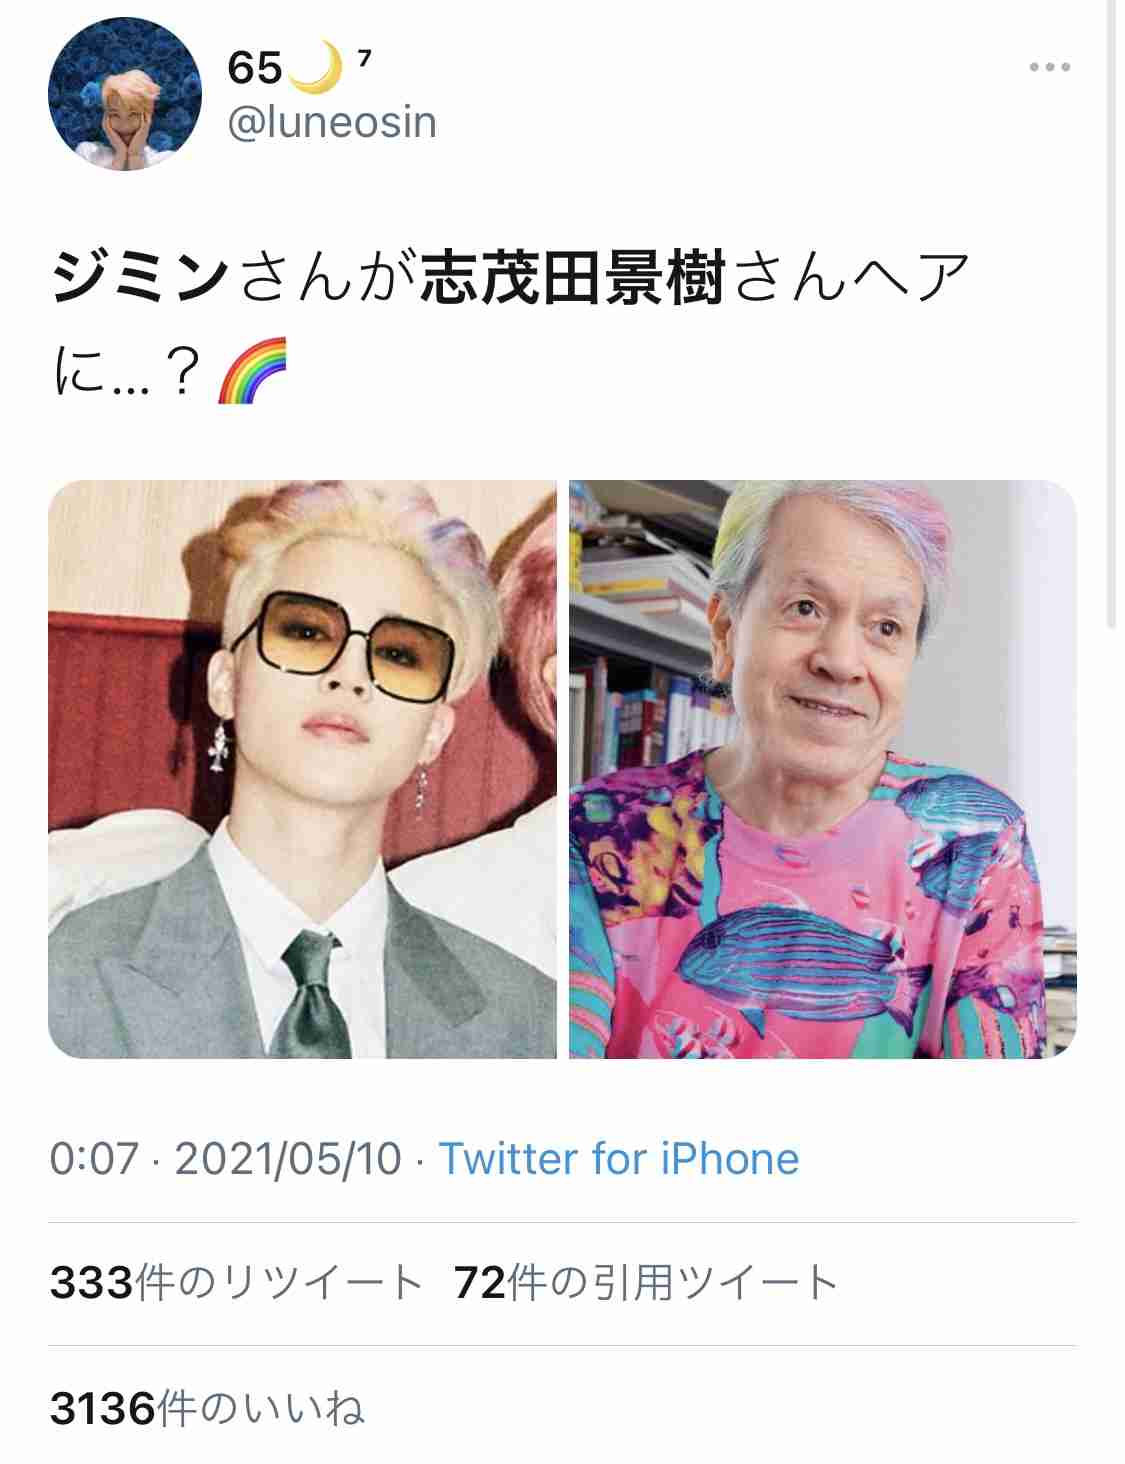Open the Twitter for iPhone link

(619, 1159)
